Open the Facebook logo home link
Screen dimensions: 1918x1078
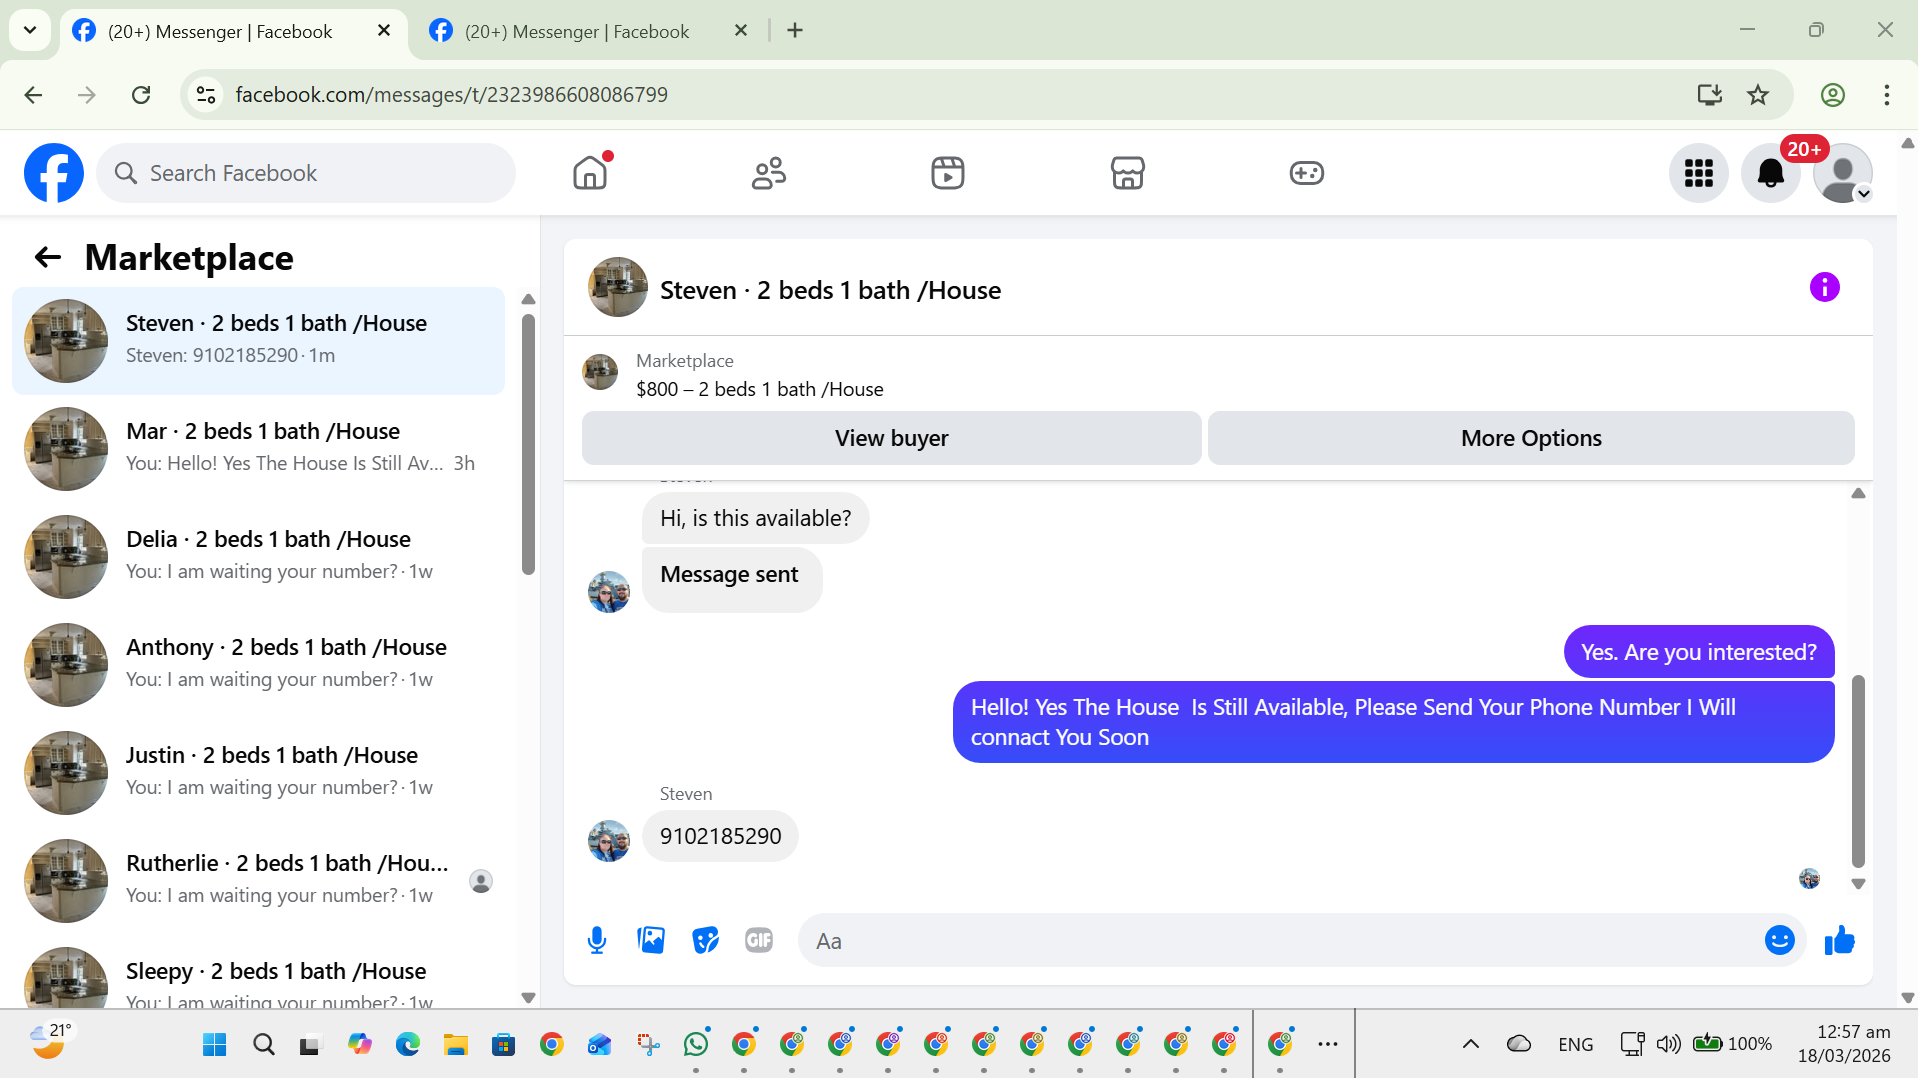point(54,173)
